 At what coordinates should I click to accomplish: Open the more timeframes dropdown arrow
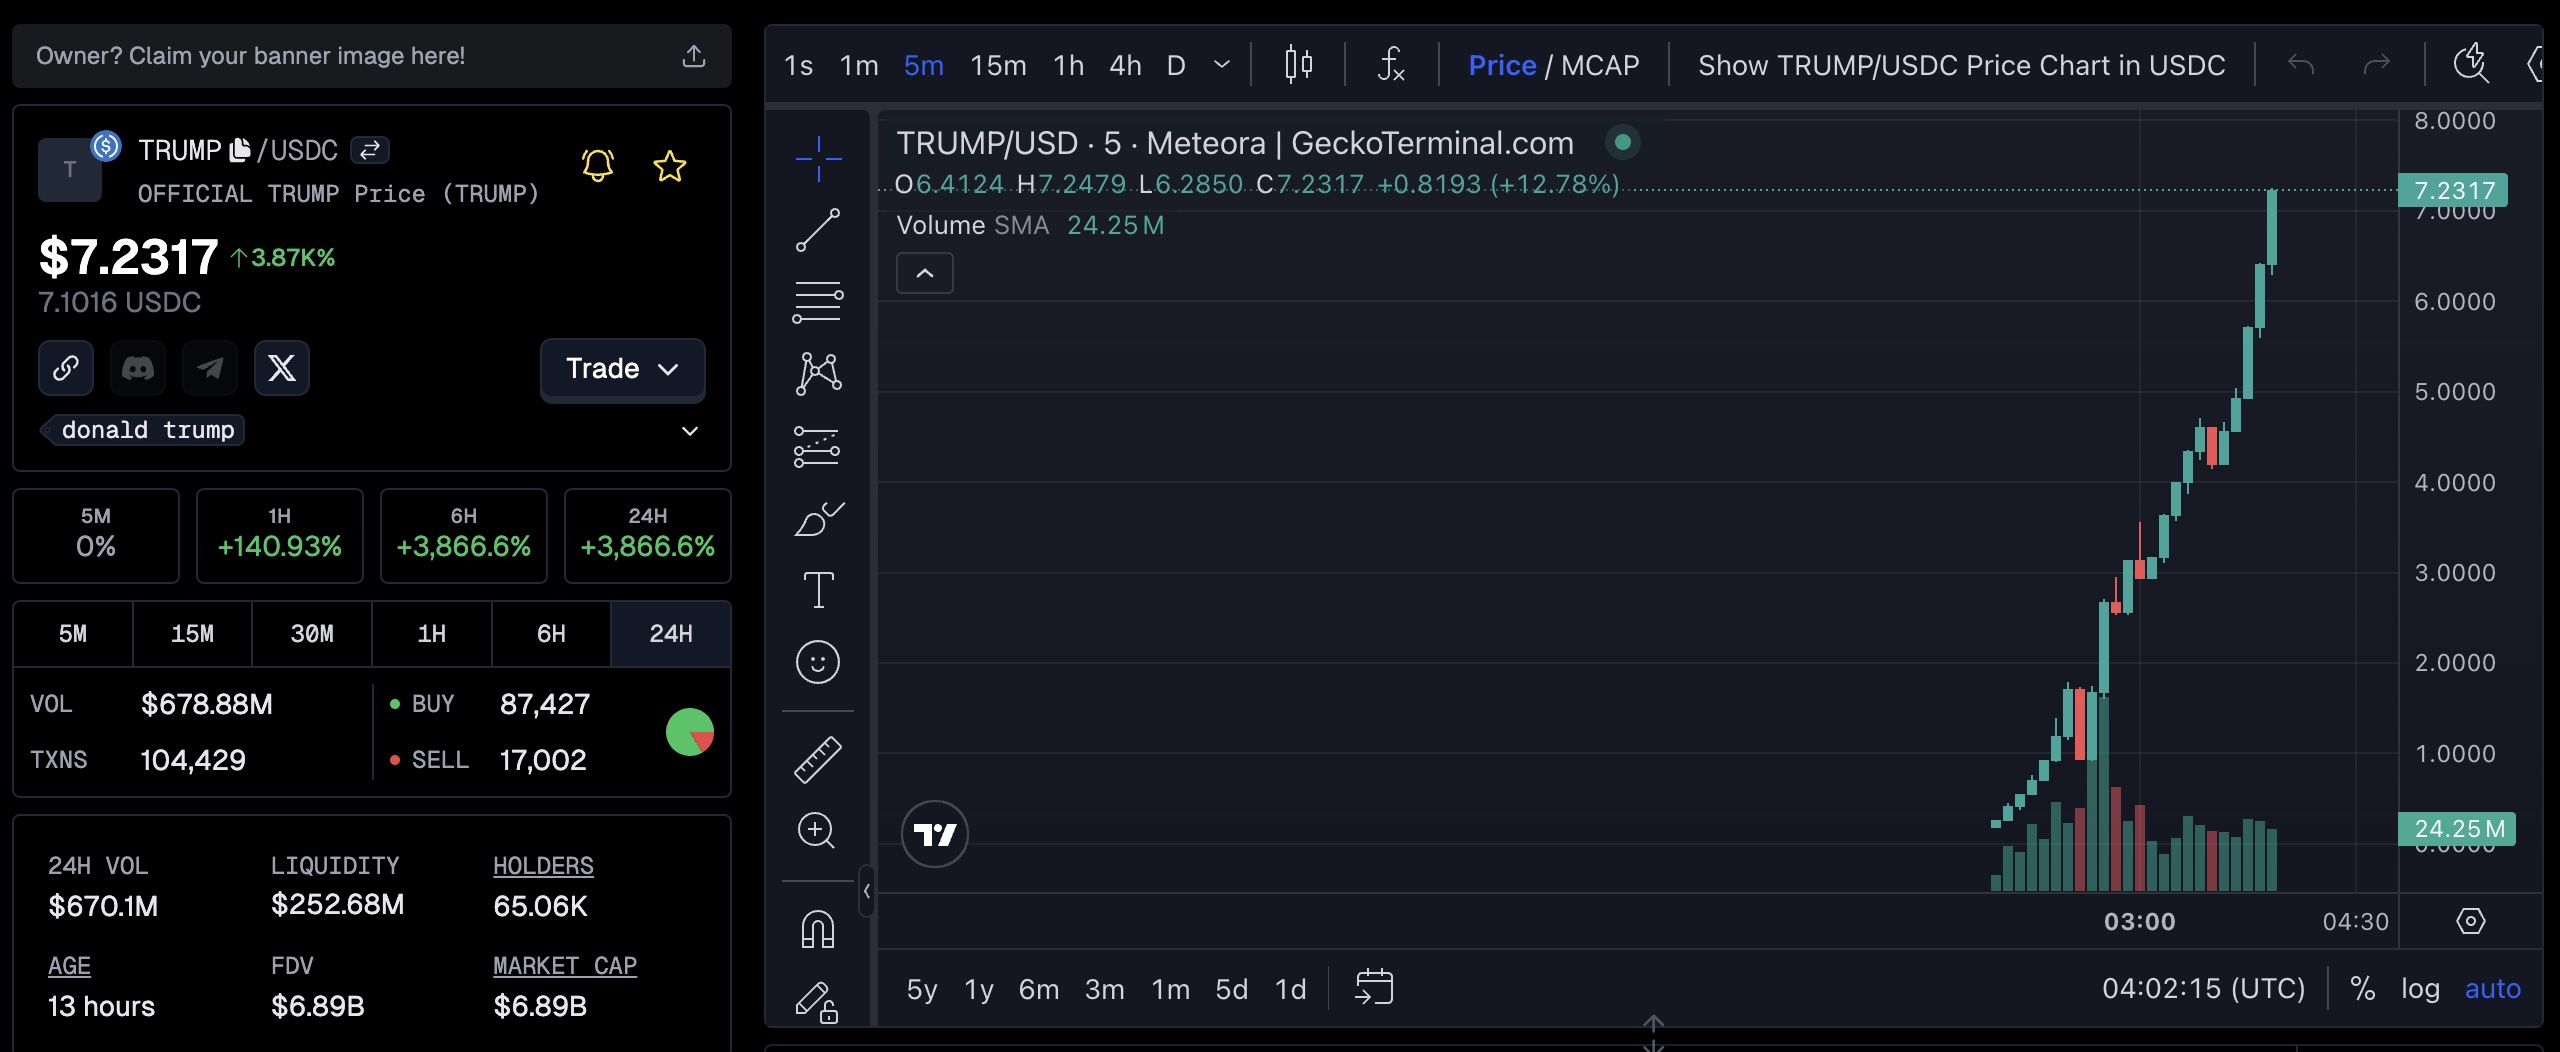coord(1222,65)
